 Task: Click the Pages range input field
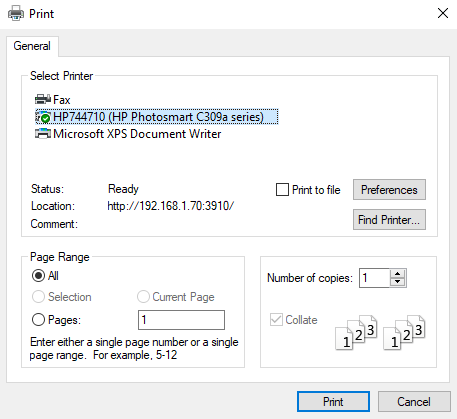181,320
